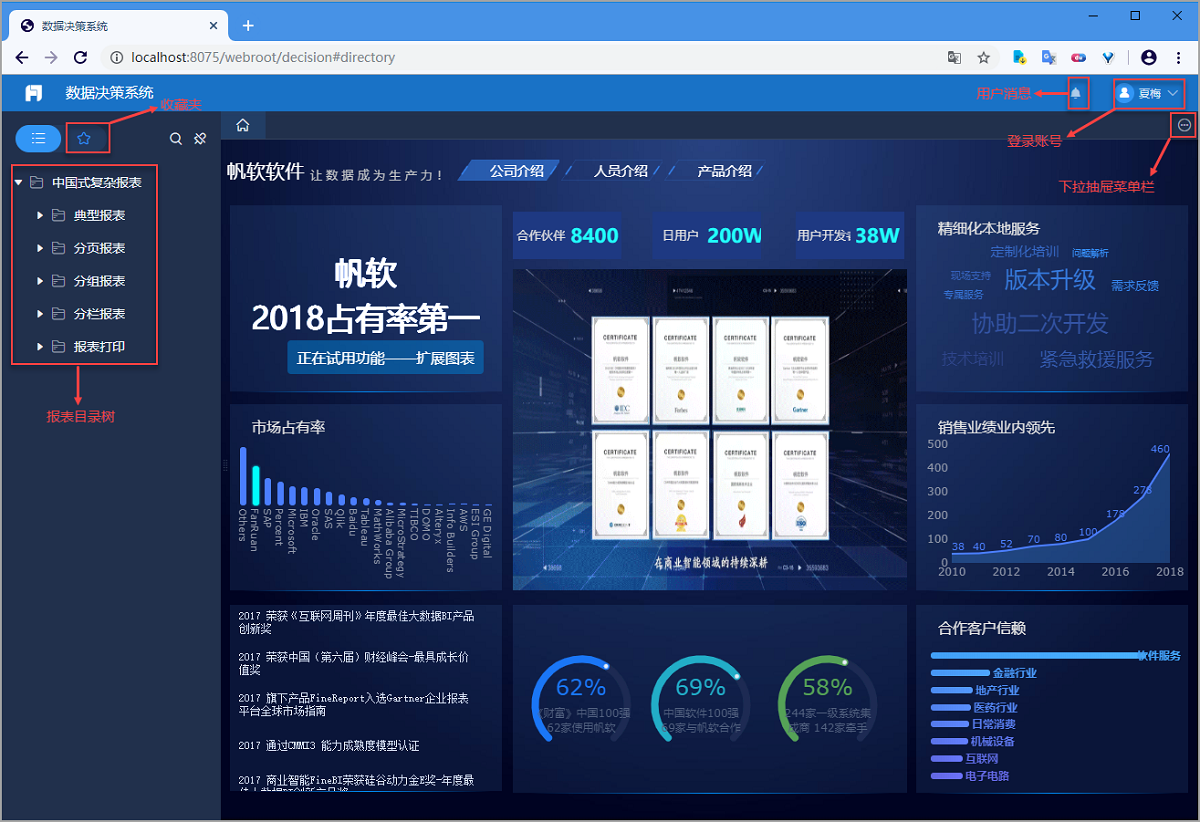
Task: Select the 数据决策系统 browser tab
Action: click(118, 26)
